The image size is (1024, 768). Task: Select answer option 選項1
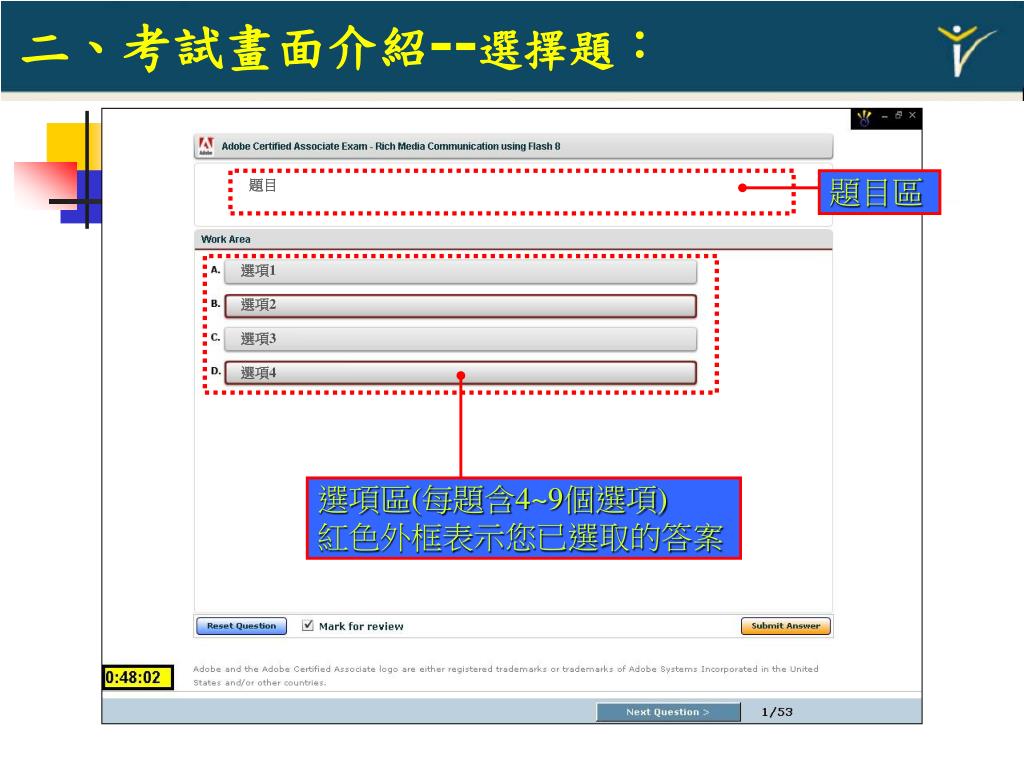click(x=460, y=271)
